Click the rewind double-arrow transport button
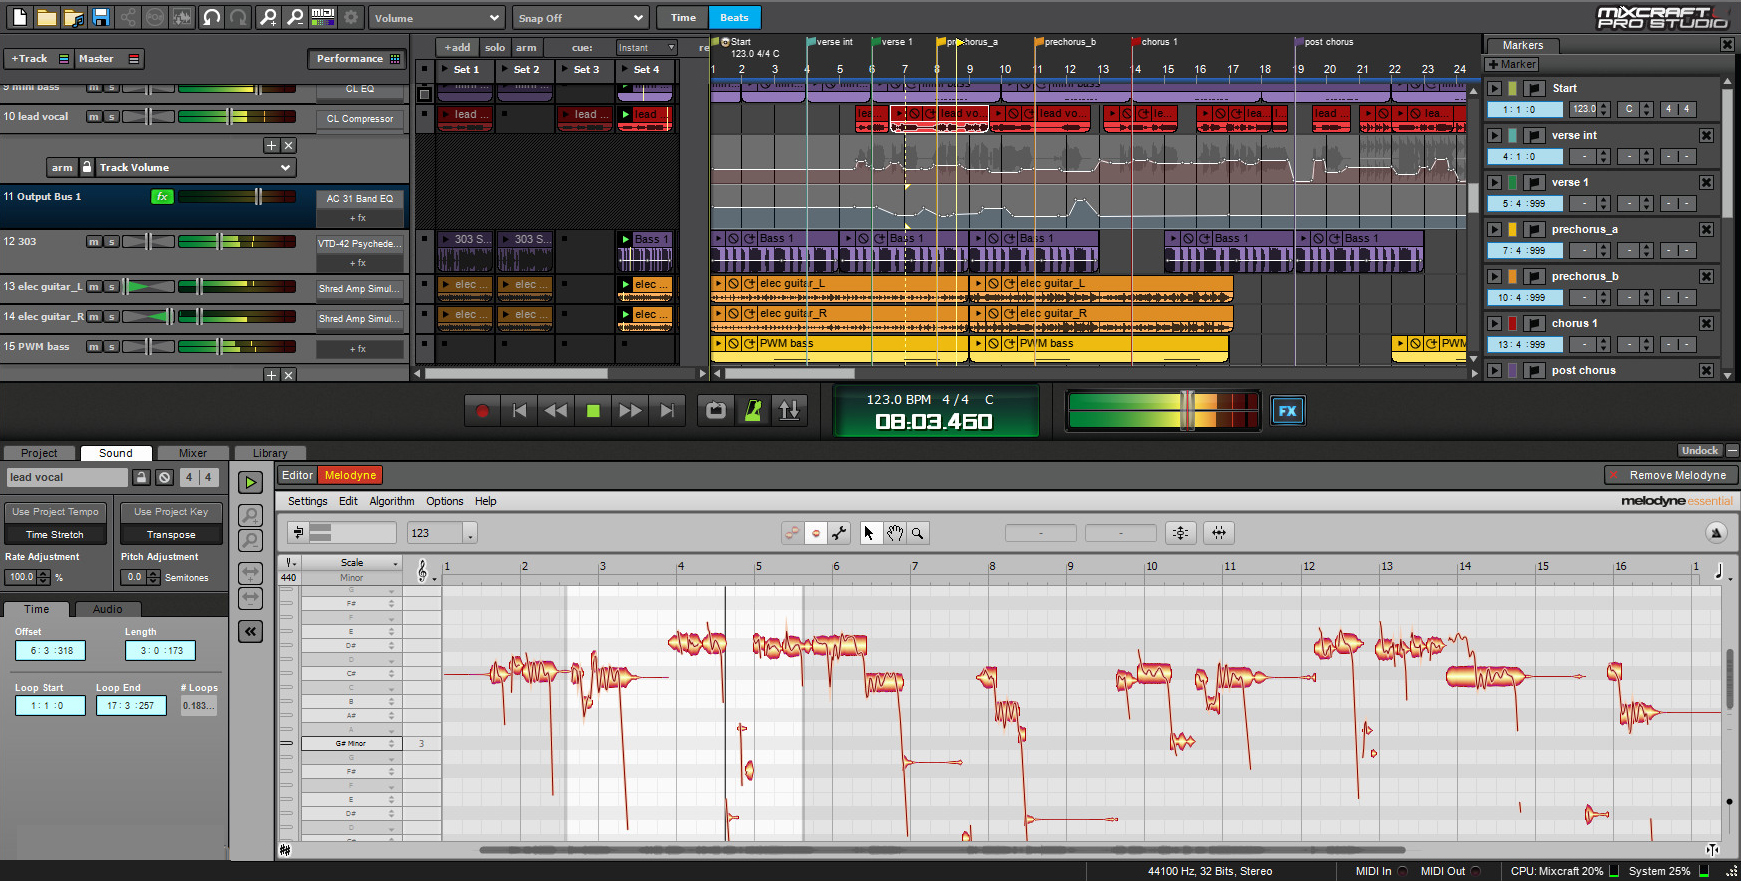The width and height of the screenshot is (1741, 881). click(x=556, y=411)
